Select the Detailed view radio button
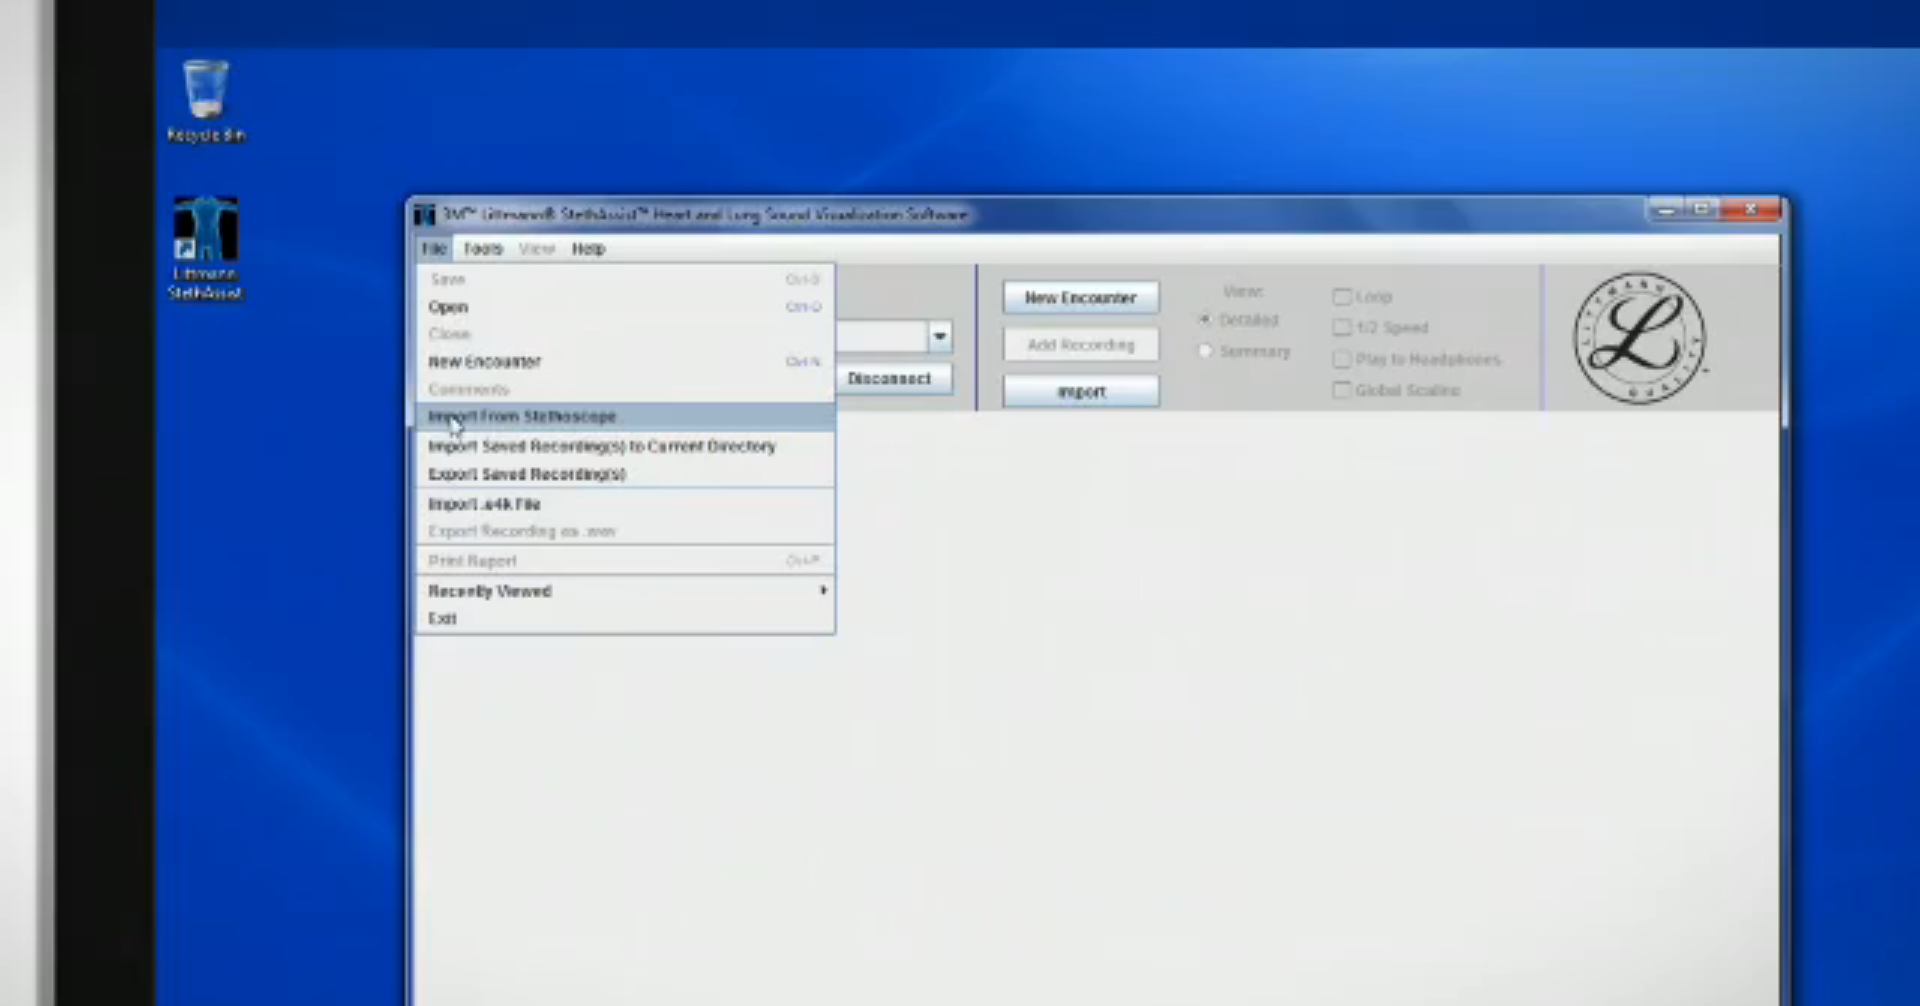Screen dimensions: 1920x1006 coord(1205,320)
